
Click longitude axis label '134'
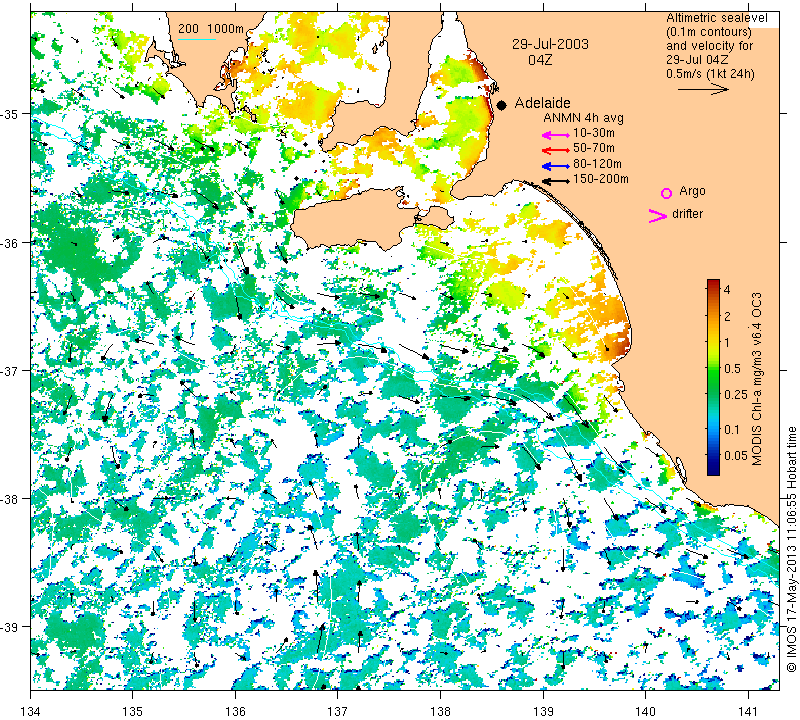point(31,711)
